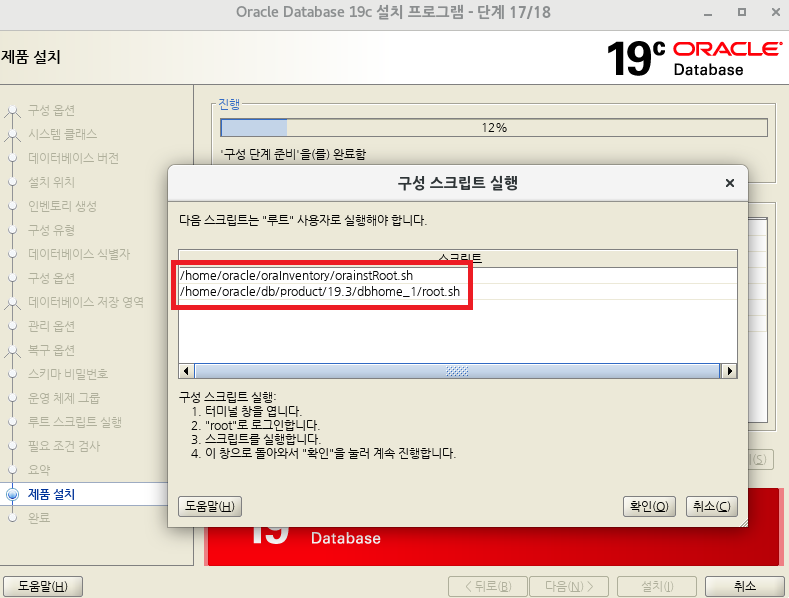Select the orainstRoot.sh script row
This screenshot has height=598, width=789.
click(457, 275)
